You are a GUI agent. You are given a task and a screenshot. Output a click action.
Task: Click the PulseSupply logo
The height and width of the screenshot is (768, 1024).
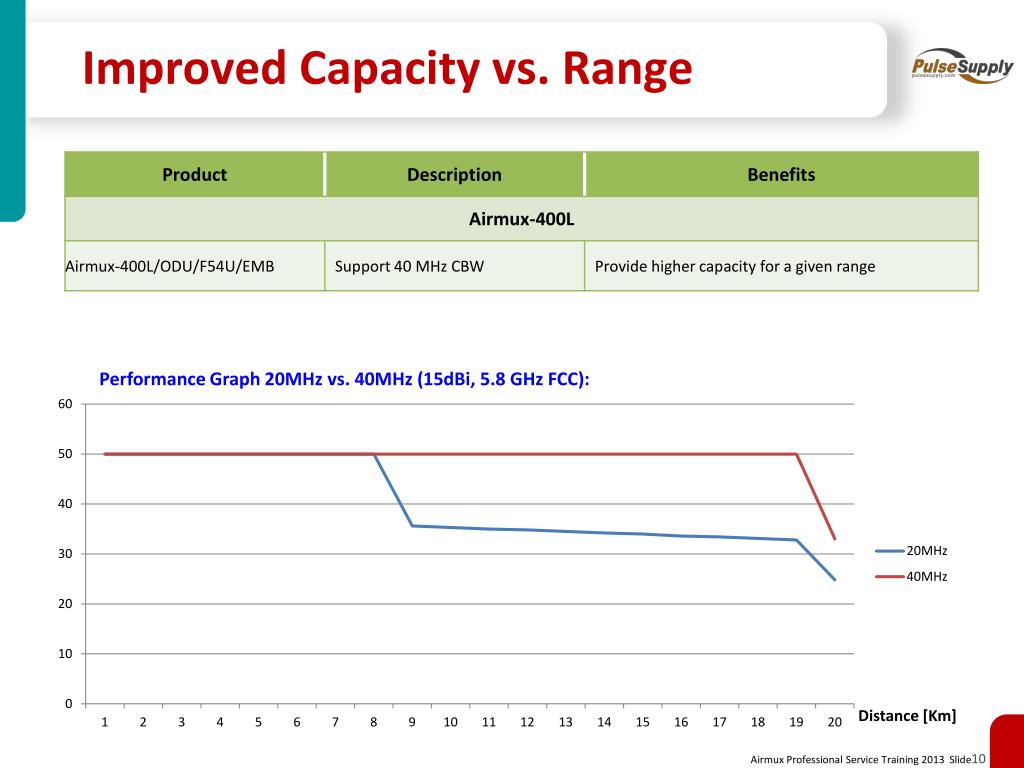click(963, 65)
